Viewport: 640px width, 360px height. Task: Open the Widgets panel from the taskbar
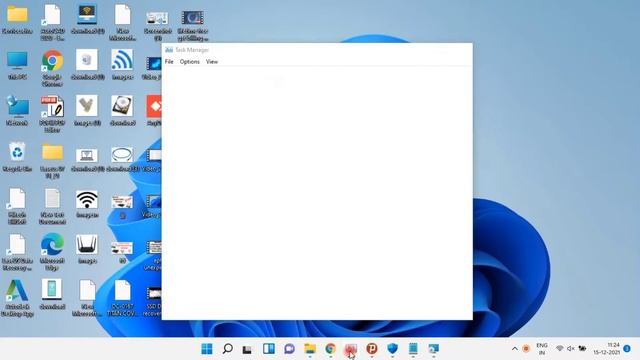269,349
